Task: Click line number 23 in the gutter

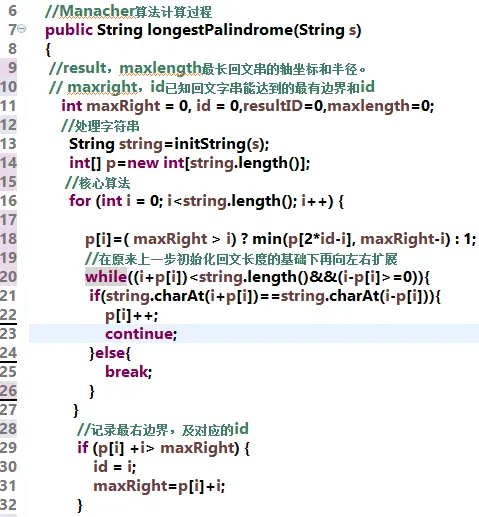Action: click(8, 334)
